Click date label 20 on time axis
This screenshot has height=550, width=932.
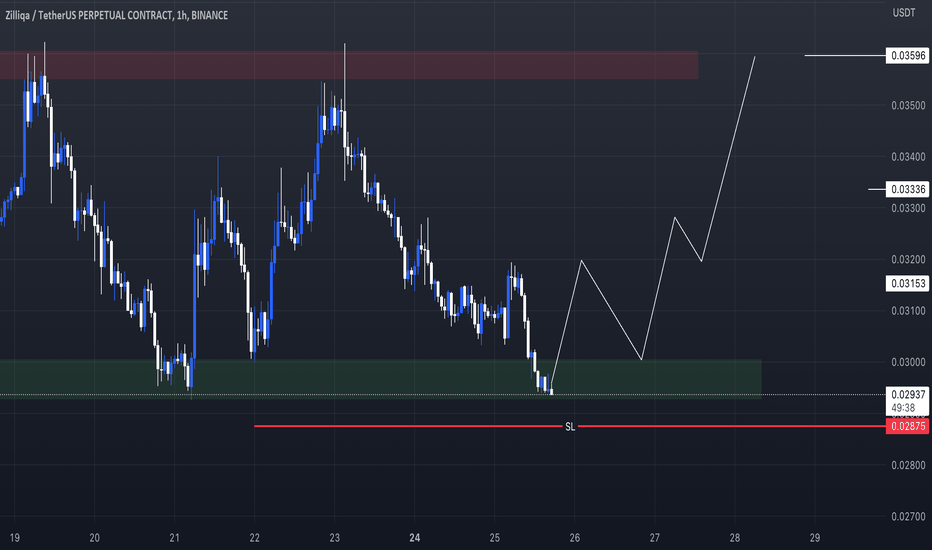95,538
